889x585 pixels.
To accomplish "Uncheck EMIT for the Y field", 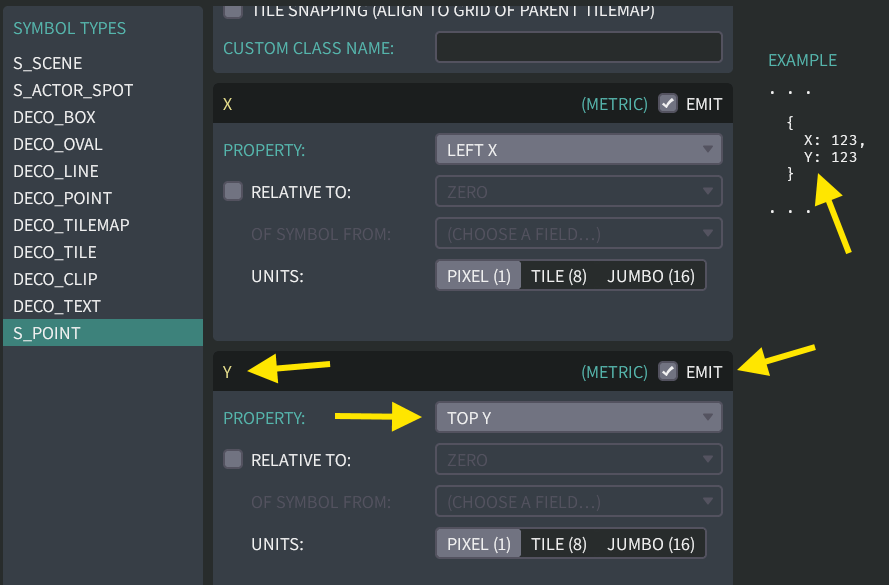I will pos(668,371).
